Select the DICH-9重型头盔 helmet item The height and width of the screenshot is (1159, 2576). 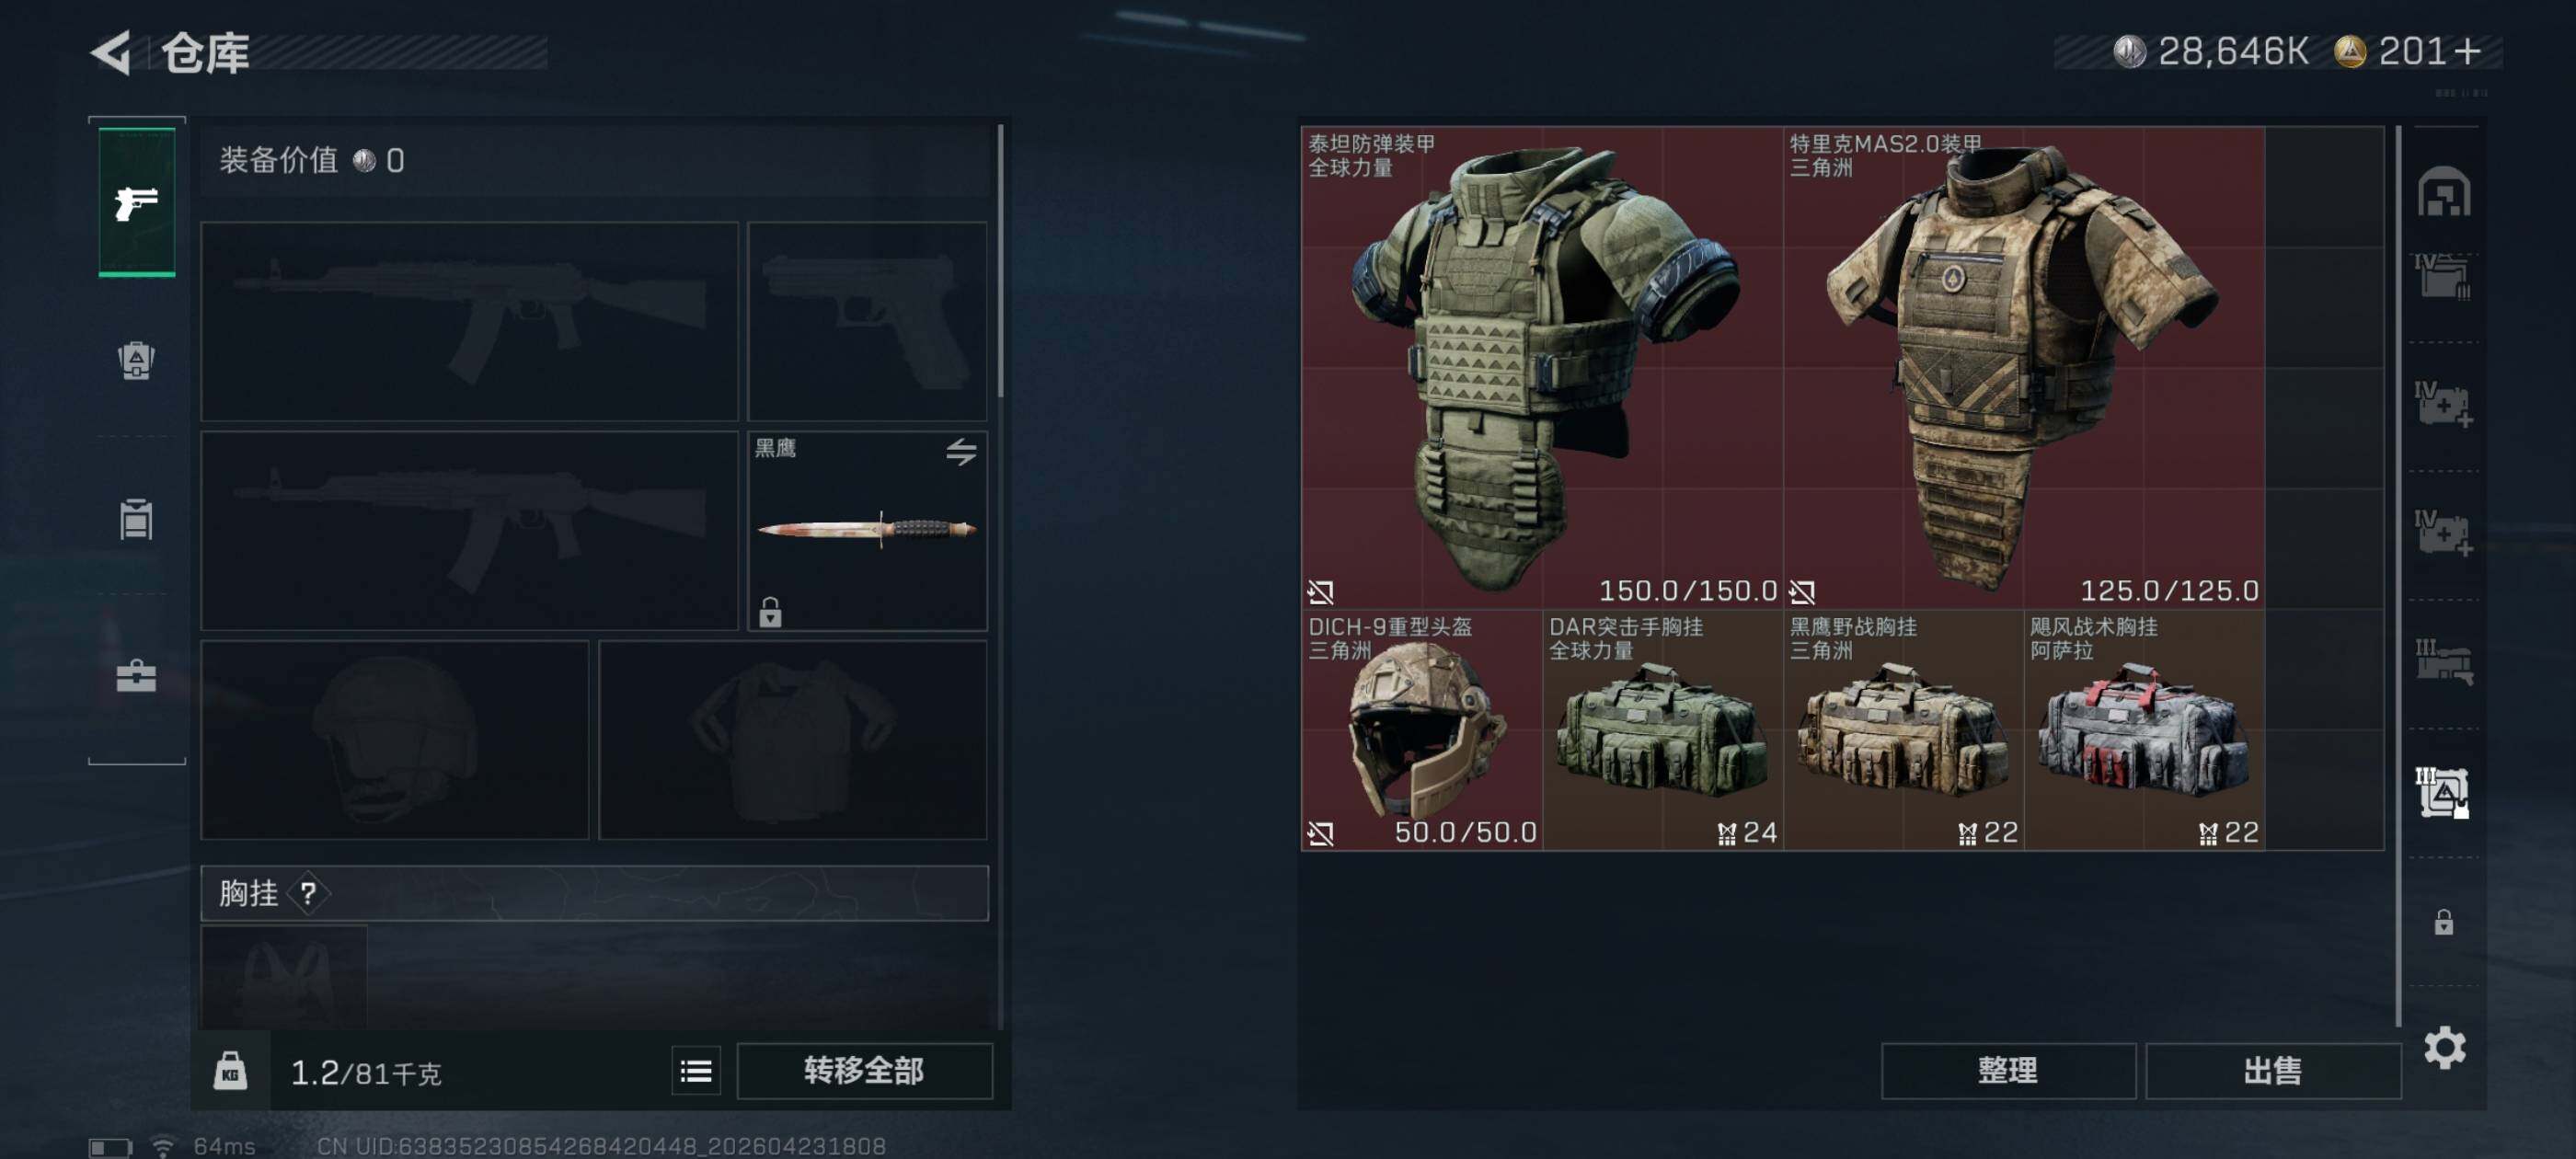tap(1422, 730)
